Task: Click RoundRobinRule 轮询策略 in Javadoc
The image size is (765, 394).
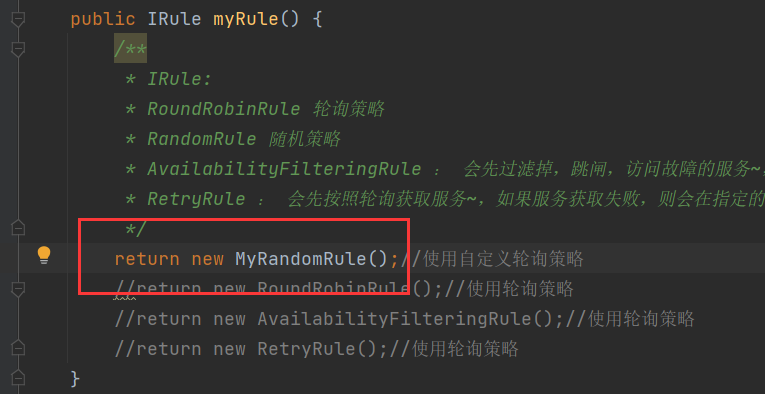Action: pyautogui.click(x=266, y=109)
